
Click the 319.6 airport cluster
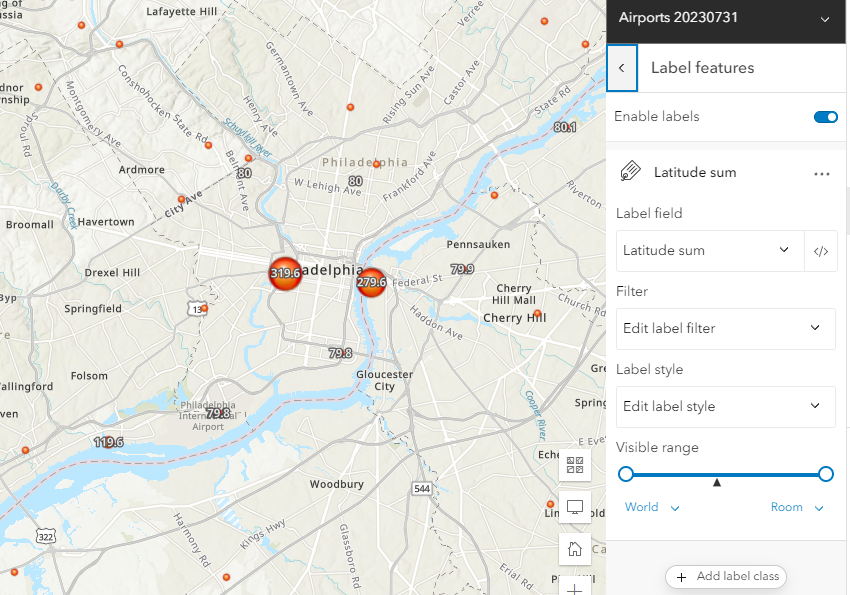click(285, 273)
